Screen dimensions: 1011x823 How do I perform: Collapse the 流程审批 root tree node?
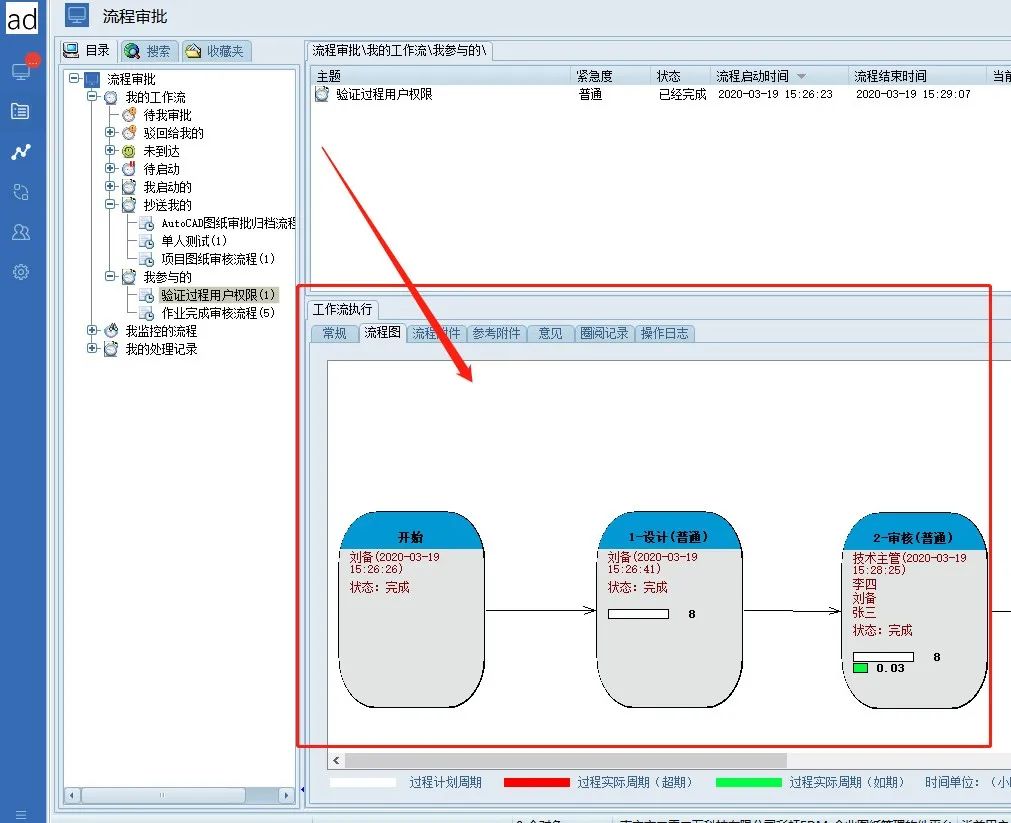tap(75, 79)
